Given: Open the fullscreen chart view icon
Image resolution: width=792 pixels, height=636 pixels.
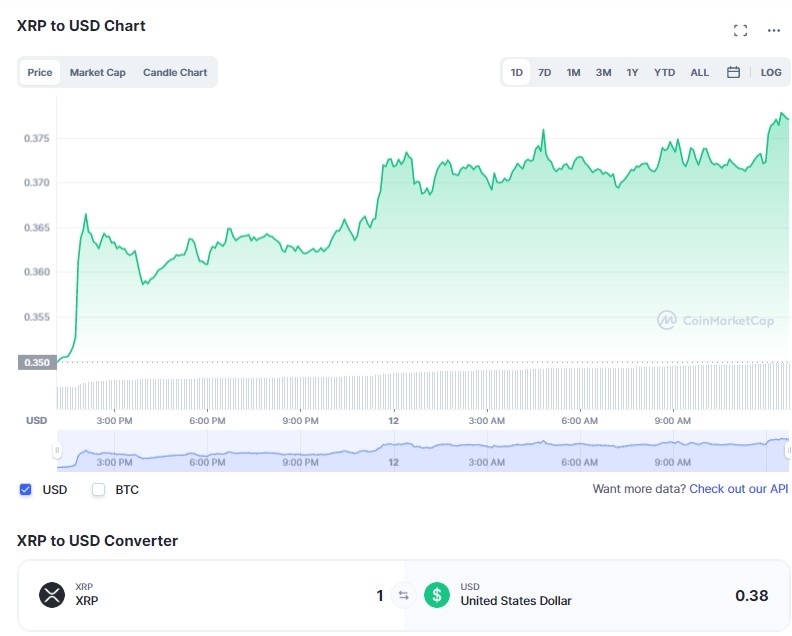Looking at the screenshot, I should click(740, 30).
